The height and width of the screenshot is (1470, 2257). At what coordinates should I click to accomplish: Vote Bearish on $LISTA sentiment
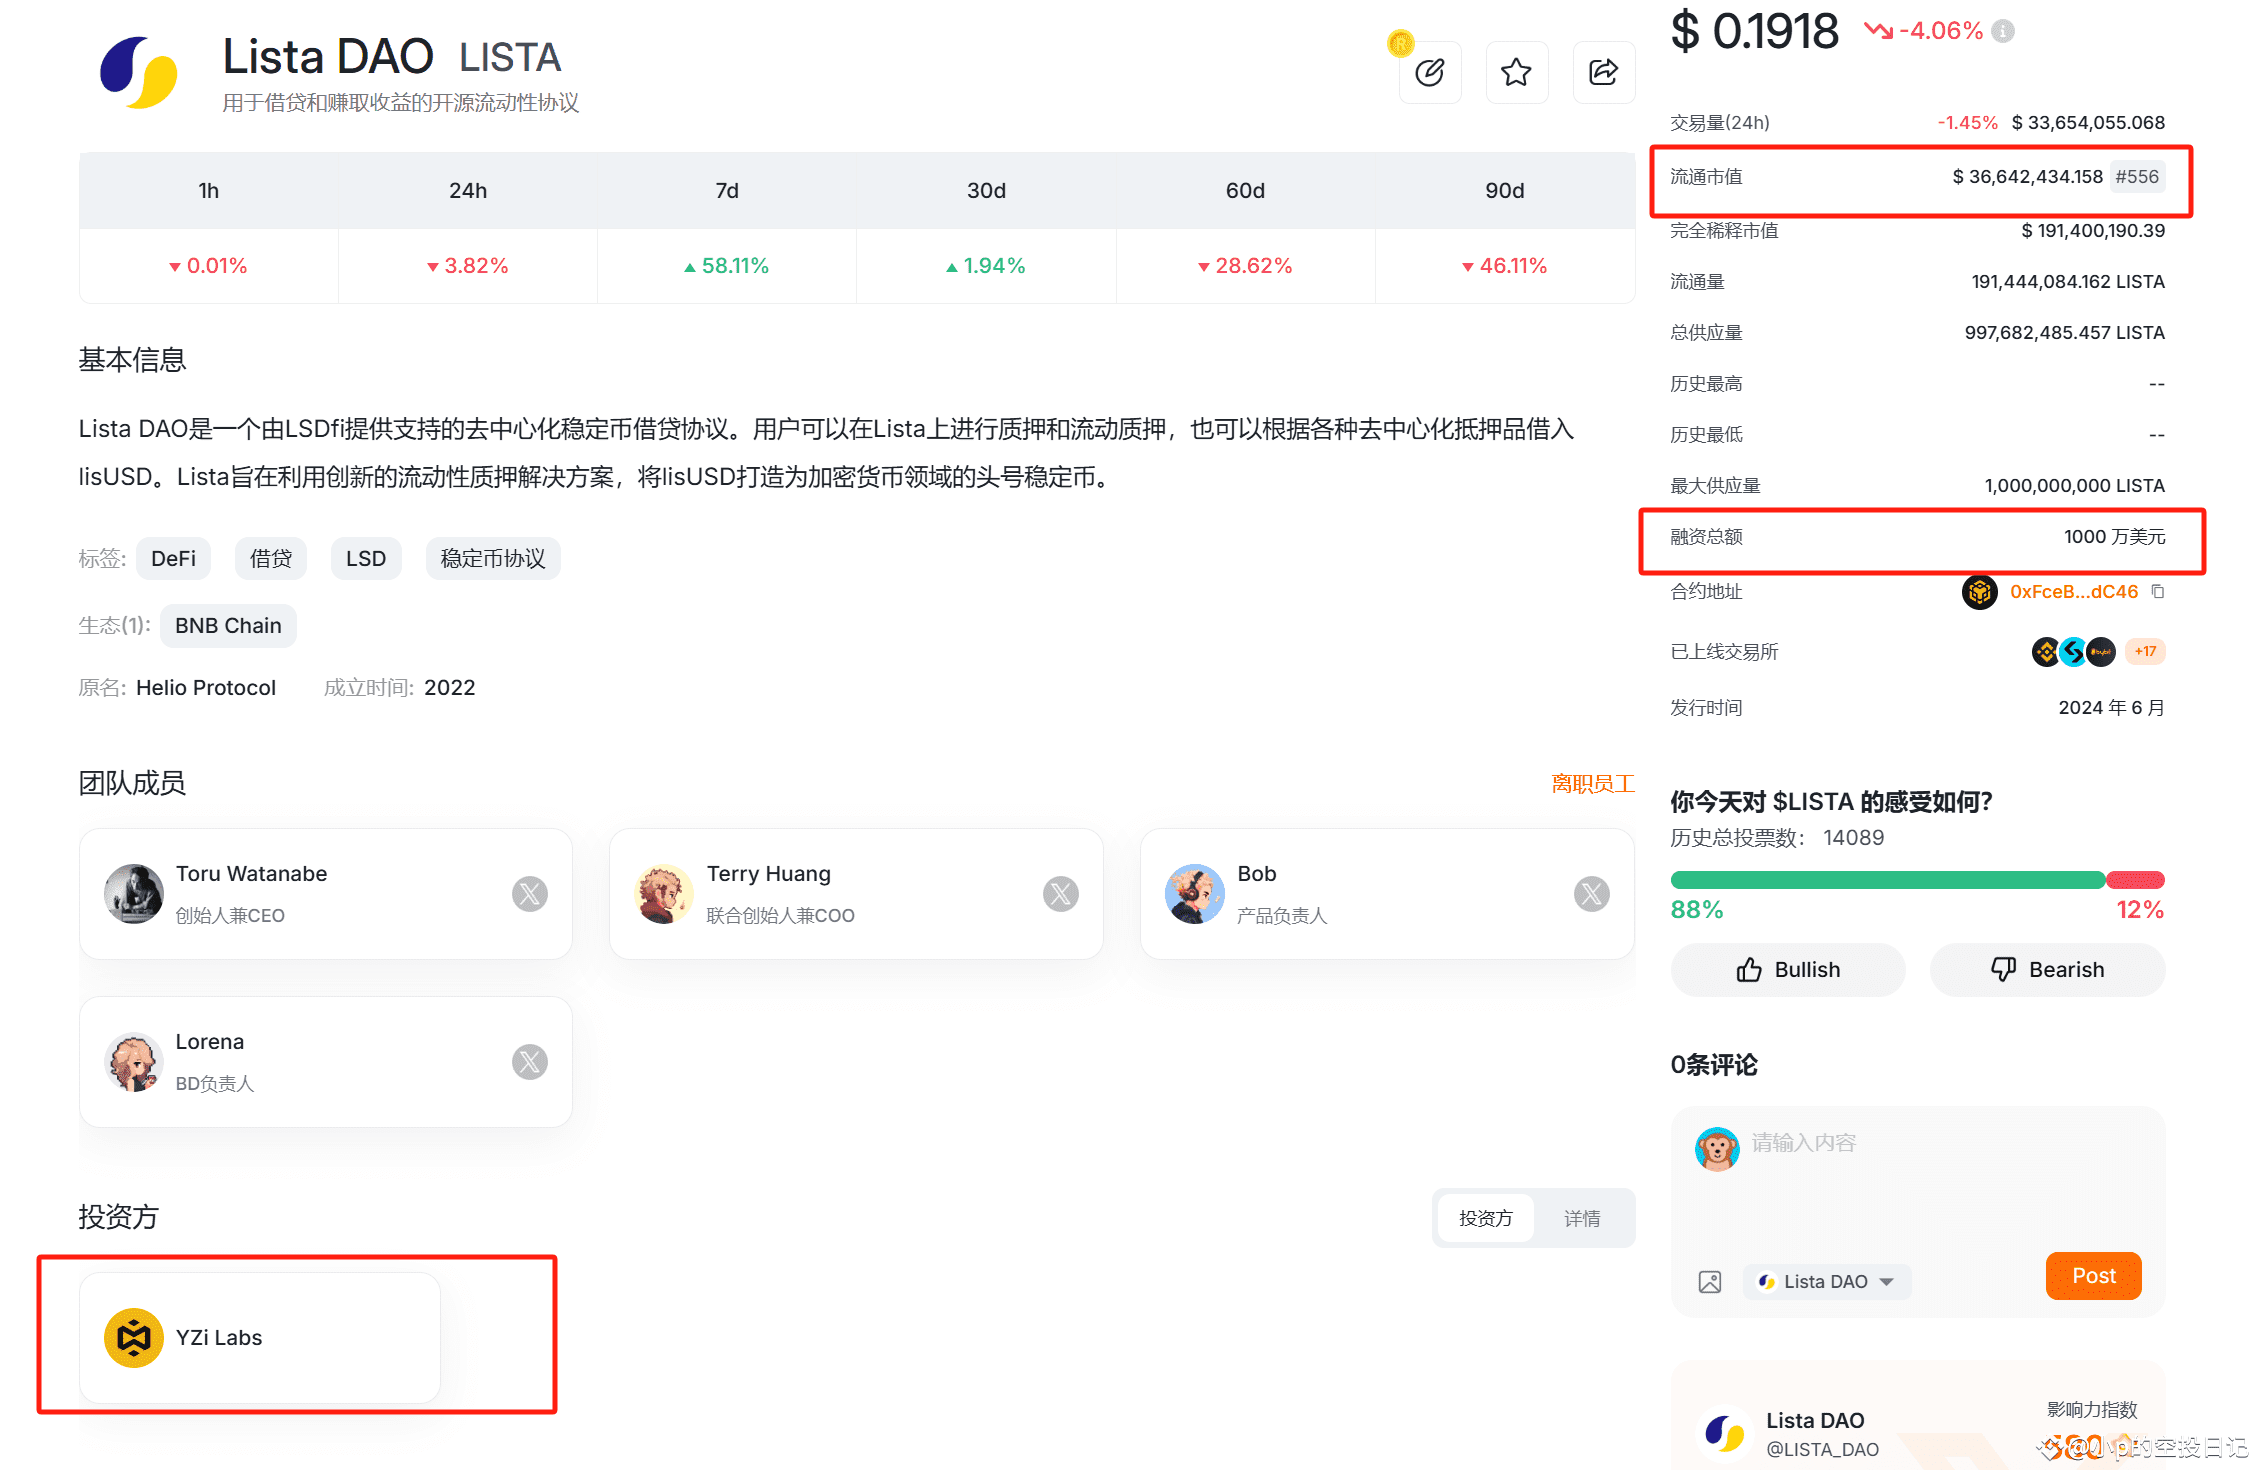tap(2046, 969)
